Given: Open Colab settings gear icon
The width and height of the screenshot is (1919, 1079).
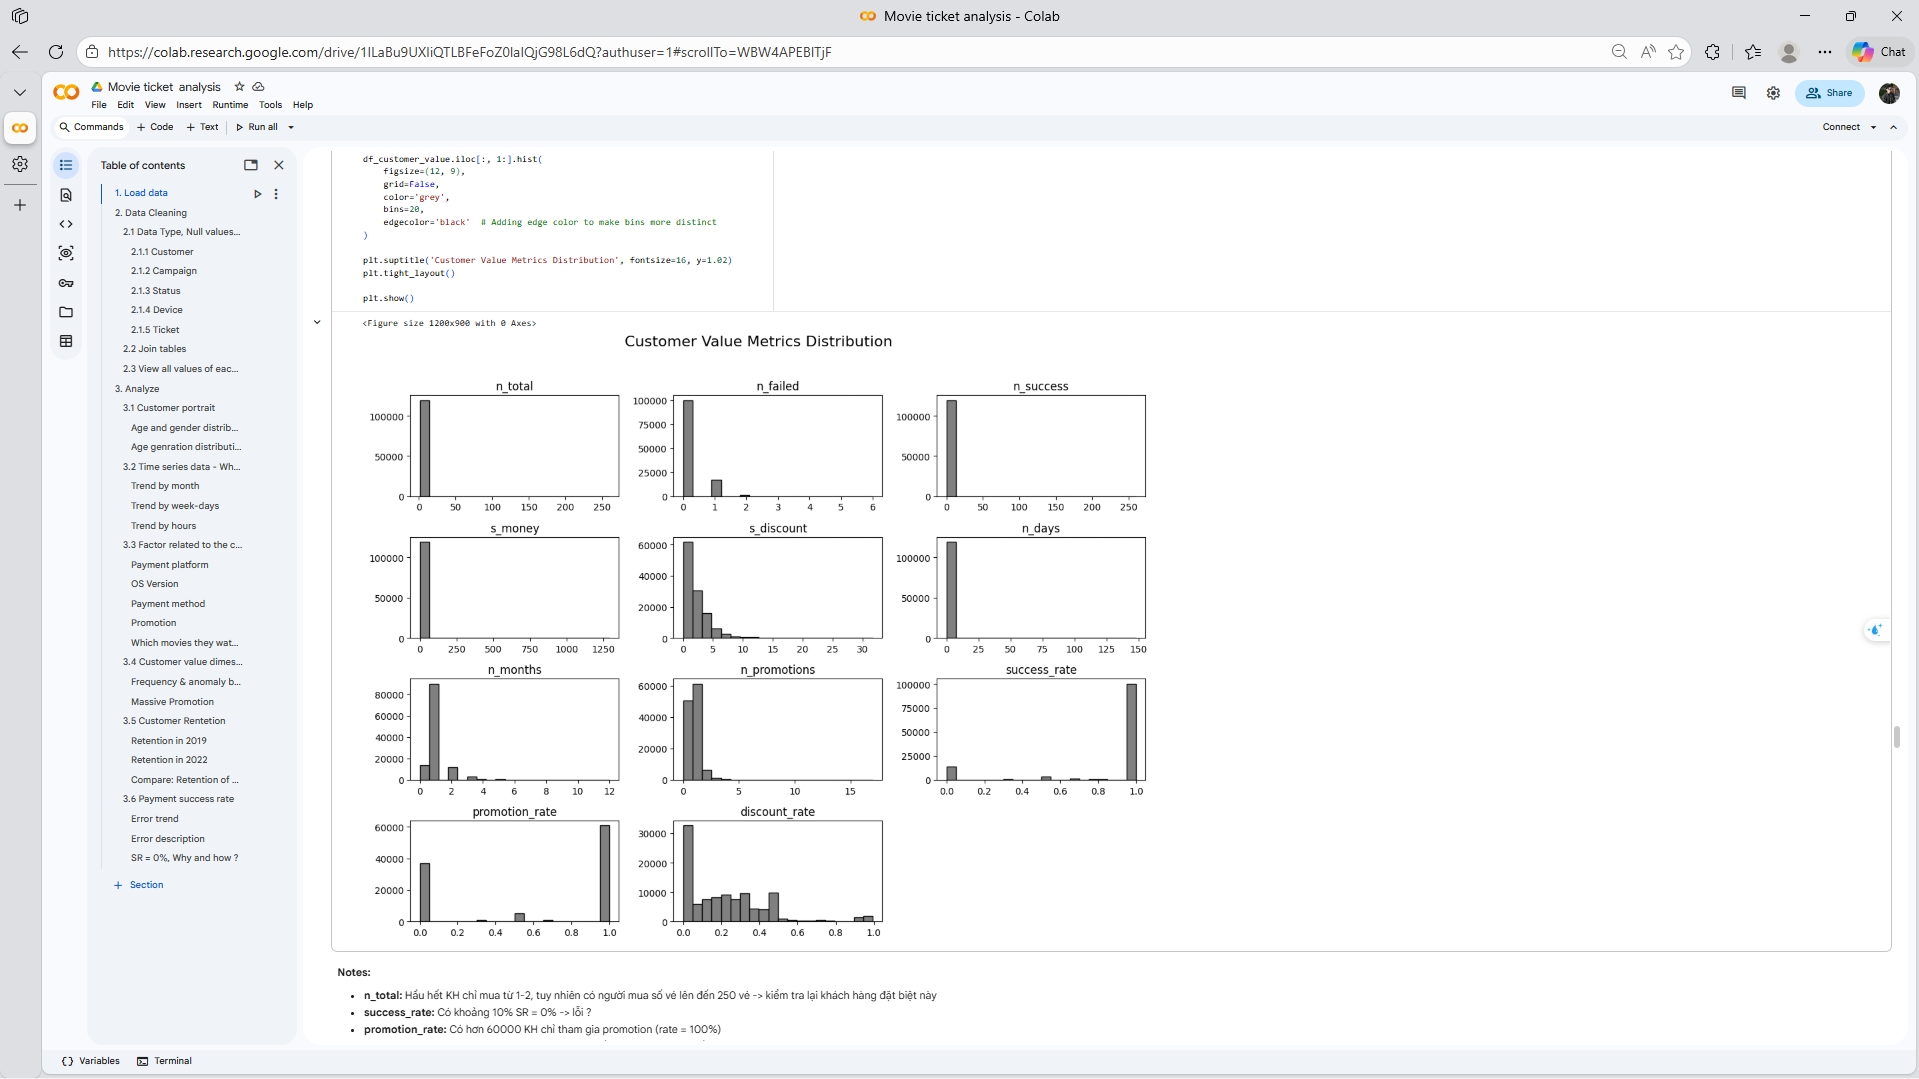Looking at the screenshot, I should [1773, 93].
